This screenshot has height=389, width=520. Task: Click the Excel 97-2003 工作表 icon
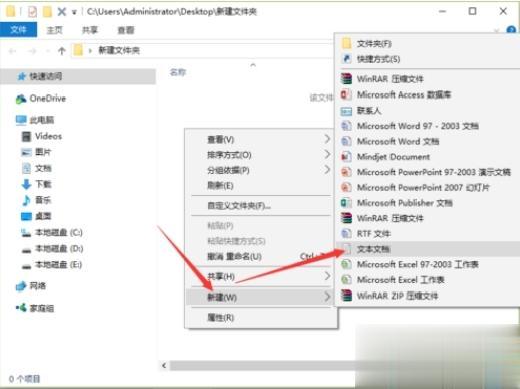click(346, 264)
